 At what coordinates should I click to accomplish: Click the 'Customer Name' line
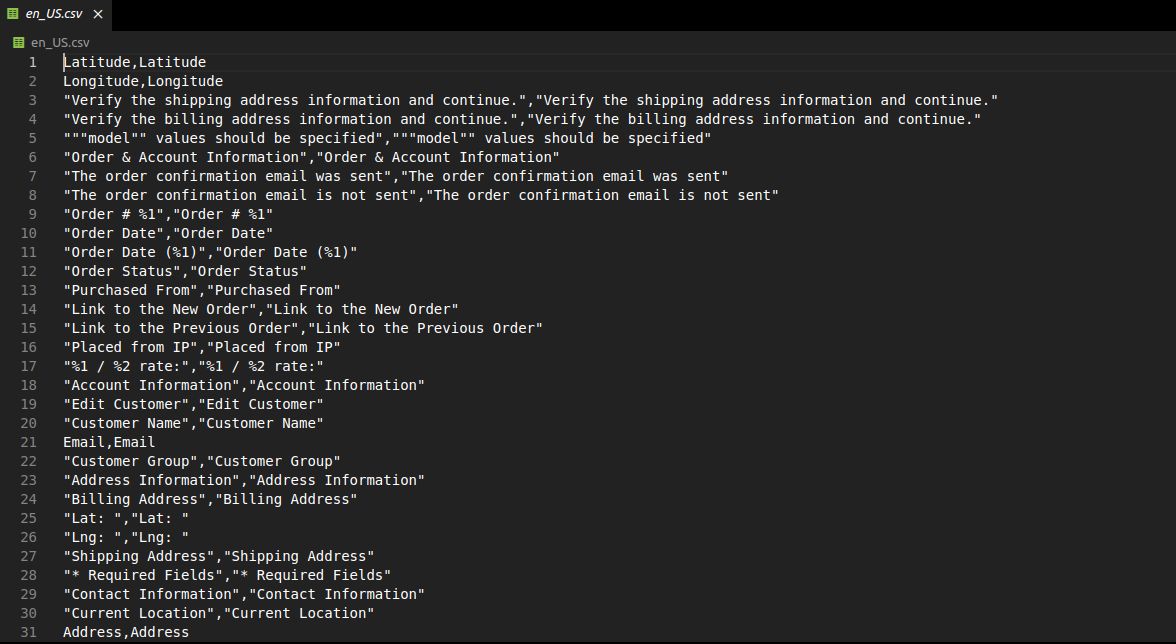(194, 423)
